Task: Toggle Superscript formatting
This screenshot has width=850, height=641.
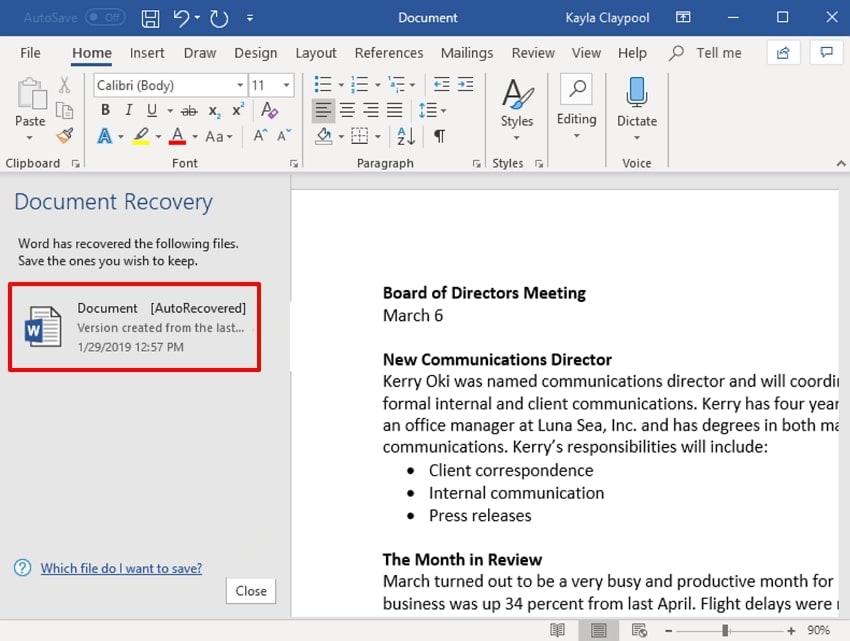Action: [x=236, y=110]
